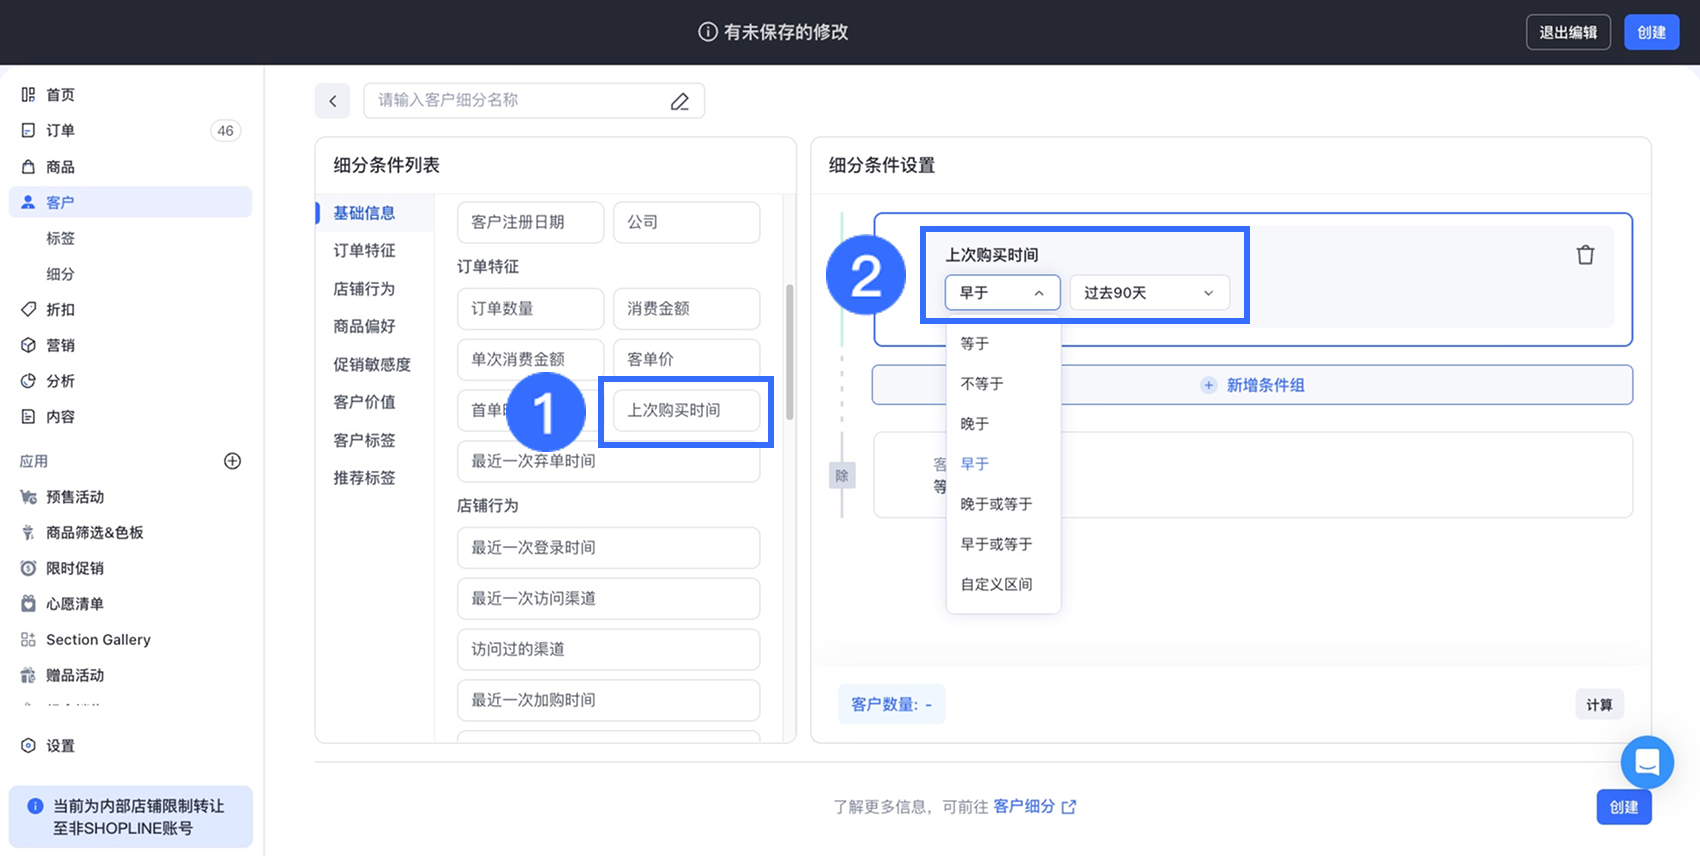1700x856 pixels.
Task: Select 晚于或等于 from the operator list
Action: (x=996, y=504)
